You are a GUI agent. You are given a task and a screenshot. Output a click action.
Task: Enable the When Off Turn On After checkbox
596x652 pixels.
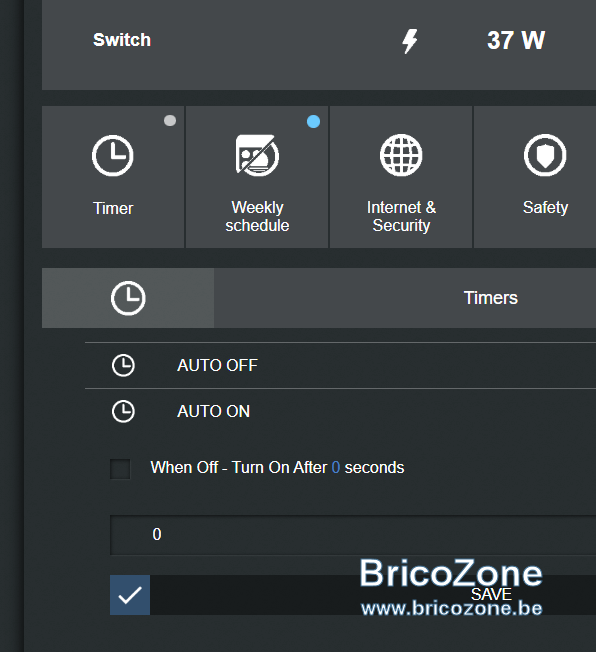120,469
